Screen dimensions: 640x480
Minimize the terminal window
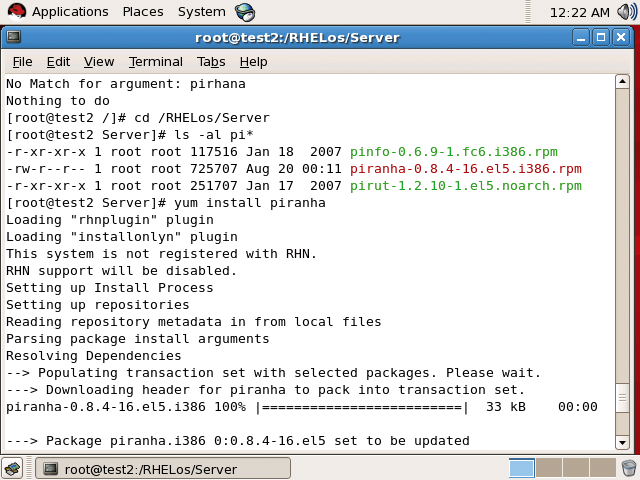click(x=581, y=38)
